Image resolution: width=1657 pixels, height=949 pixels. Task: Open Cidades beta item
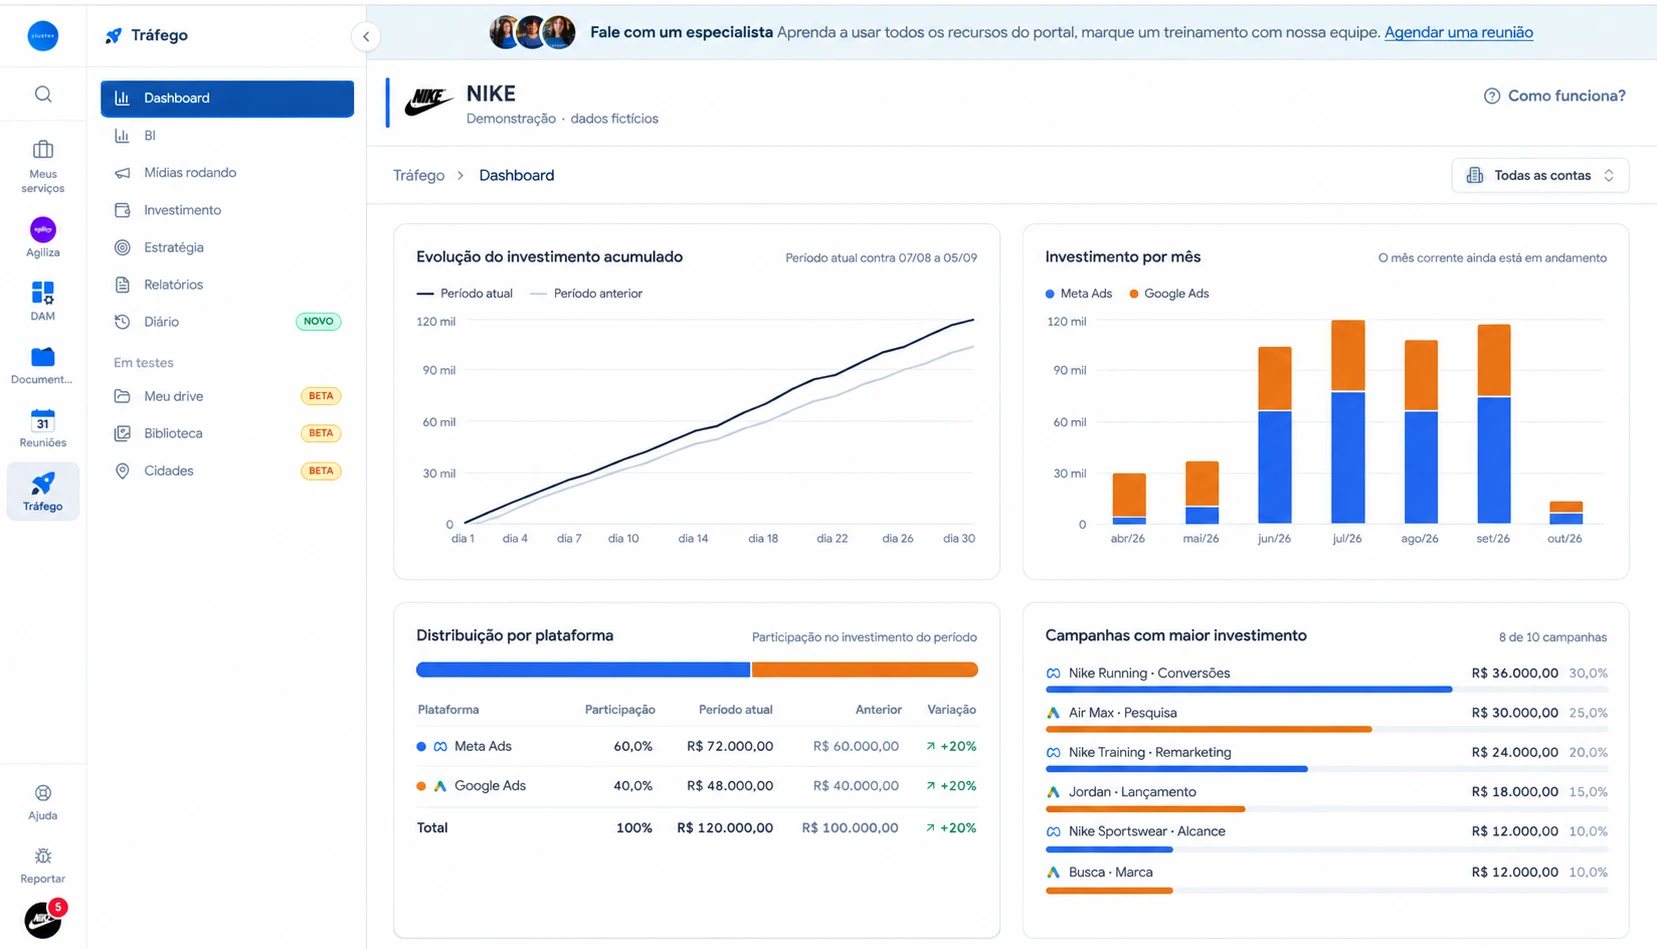pos(227,471)
